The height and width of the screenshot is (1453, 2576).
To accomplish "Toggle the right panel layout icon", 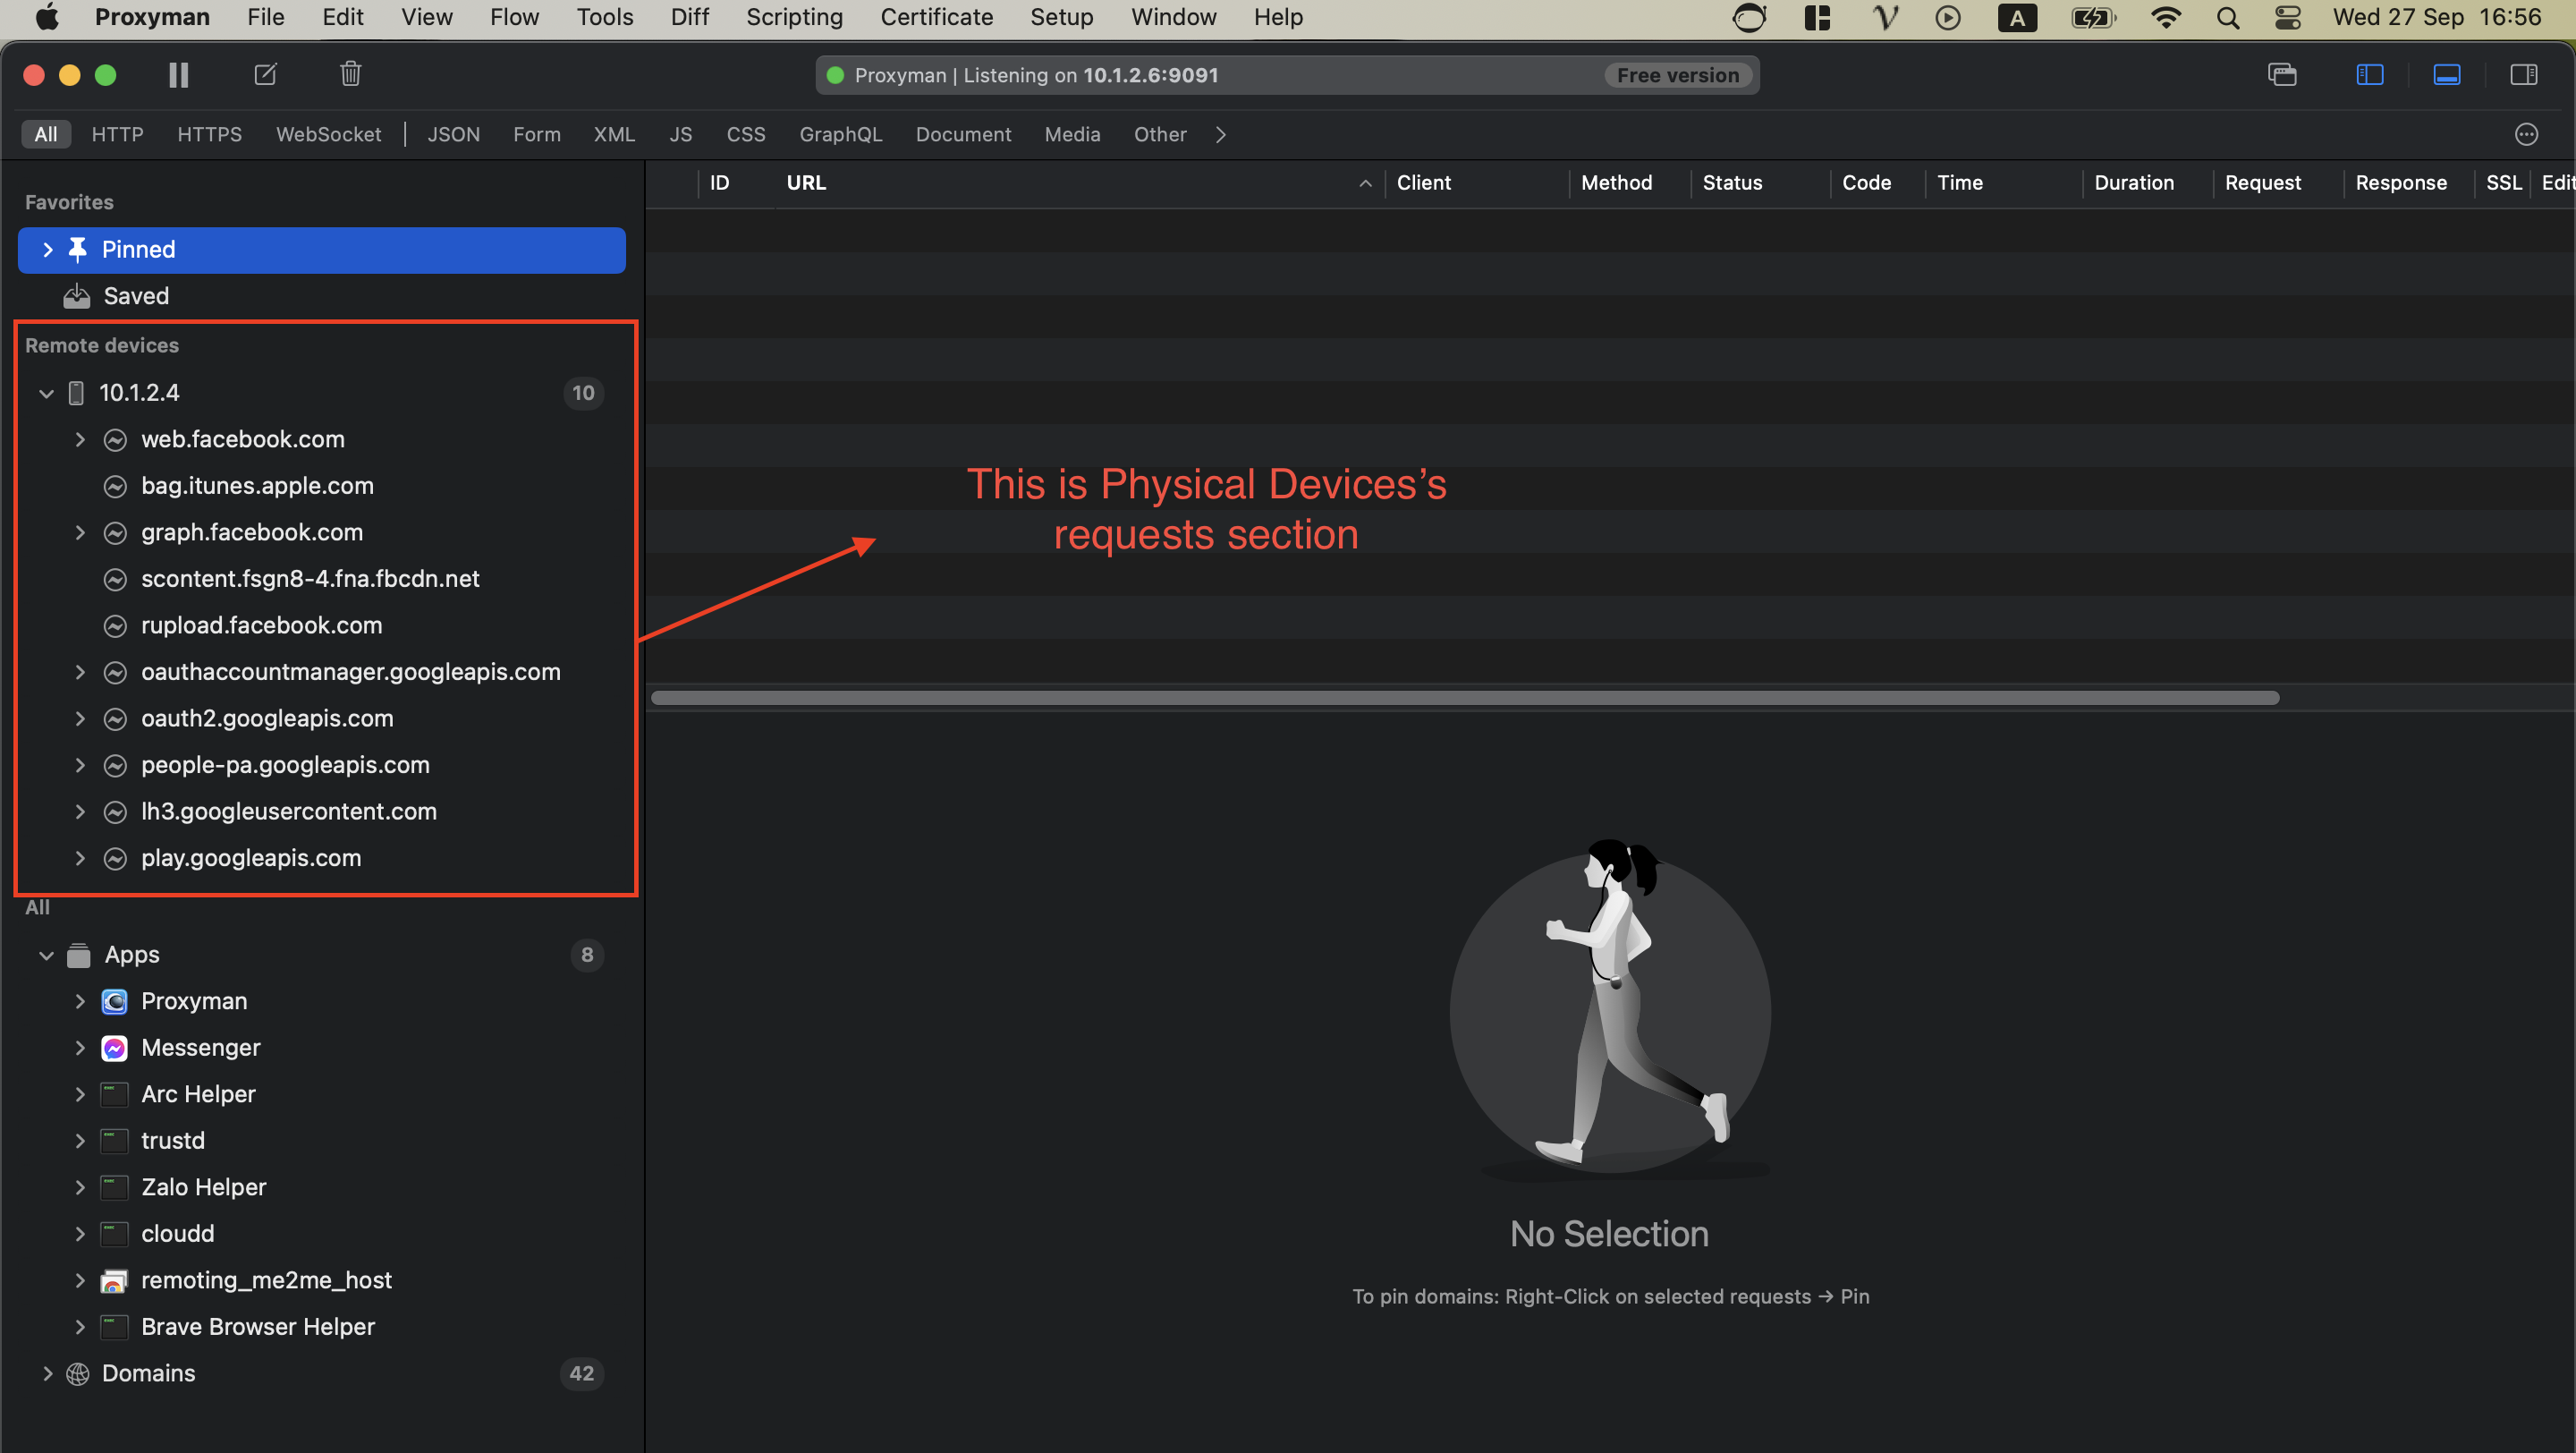I will tap(2523, 75).
